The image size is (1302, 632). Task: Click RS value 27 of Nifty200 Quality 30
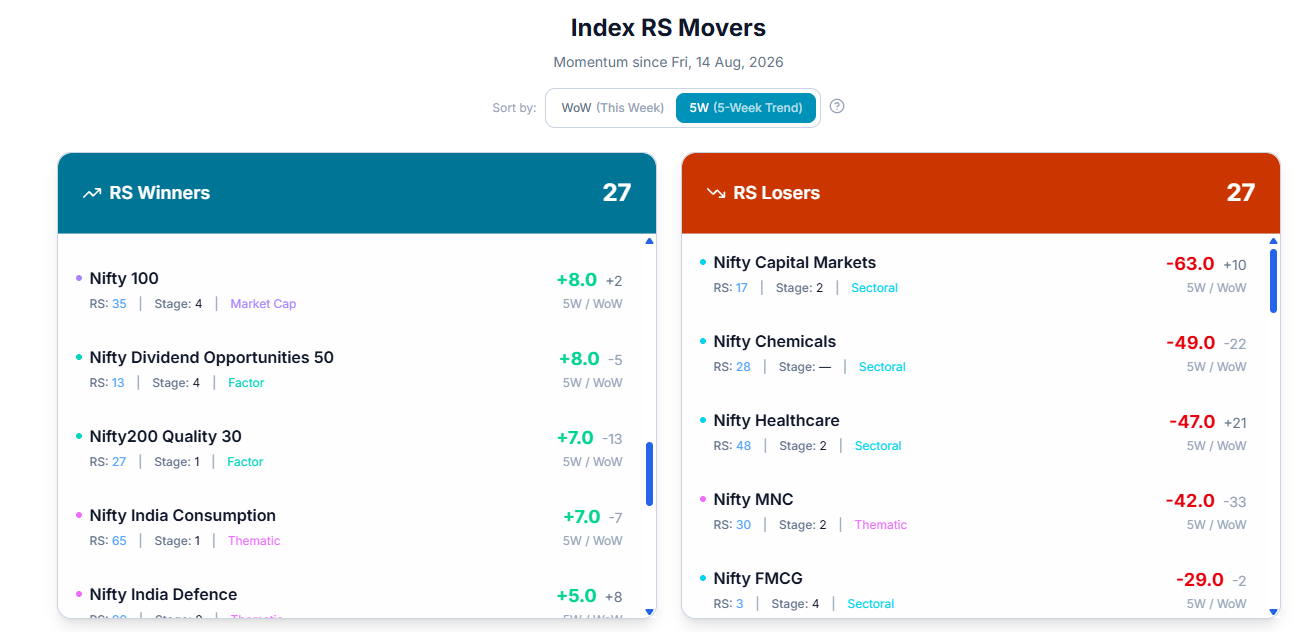pos(119,462)
